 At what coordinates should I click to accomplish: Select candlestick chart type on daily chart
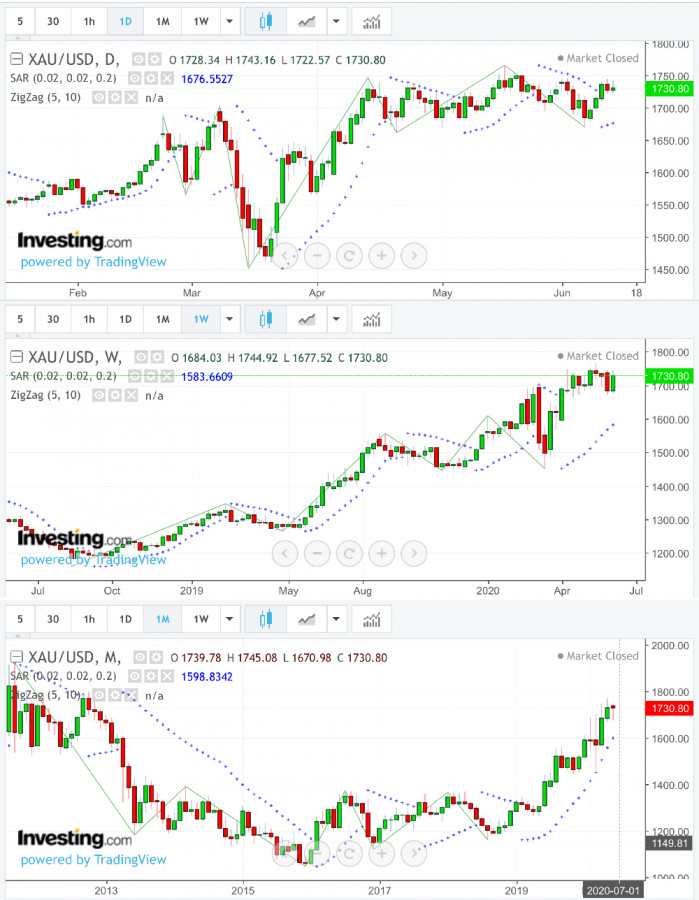pos(265,21)
